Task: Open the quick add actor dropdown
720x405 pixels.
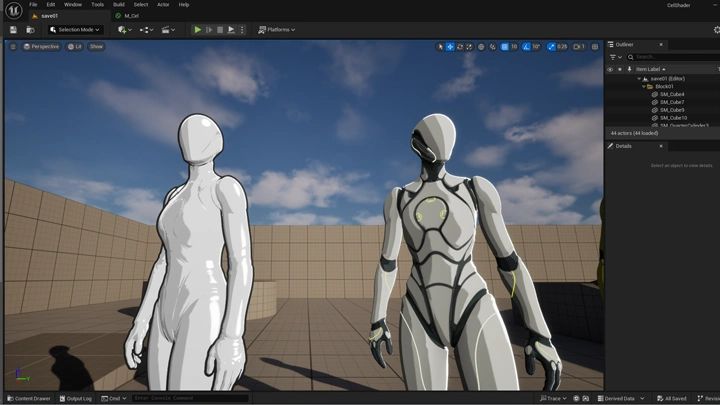Action: 124,30
